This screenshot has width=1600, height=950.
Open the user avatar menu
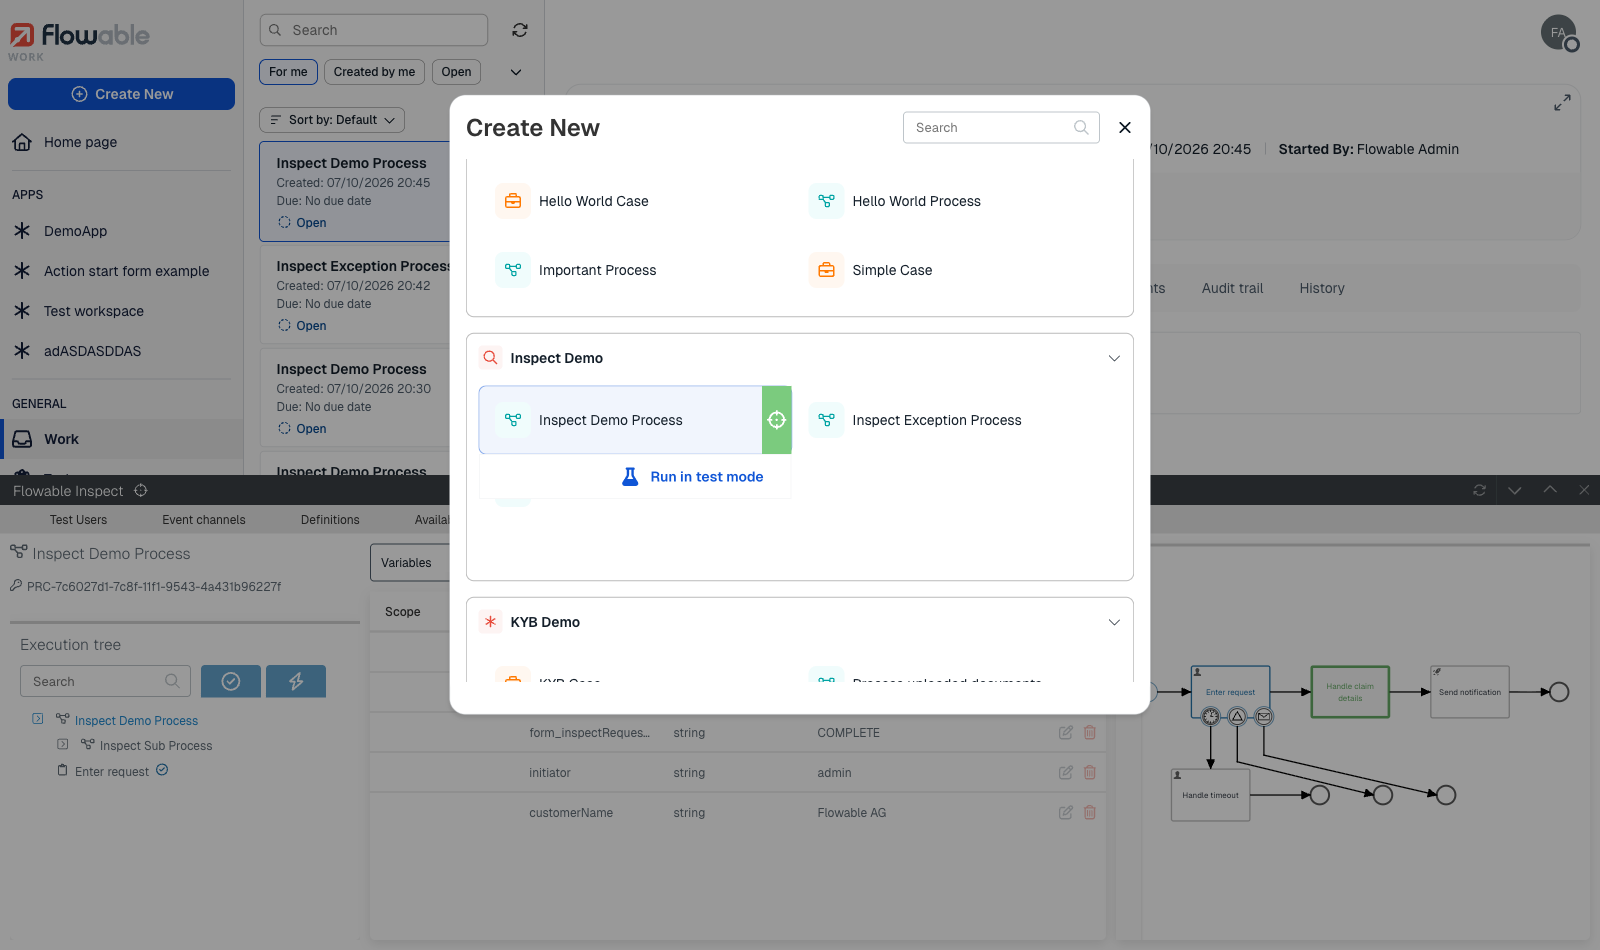[1558, 33]
